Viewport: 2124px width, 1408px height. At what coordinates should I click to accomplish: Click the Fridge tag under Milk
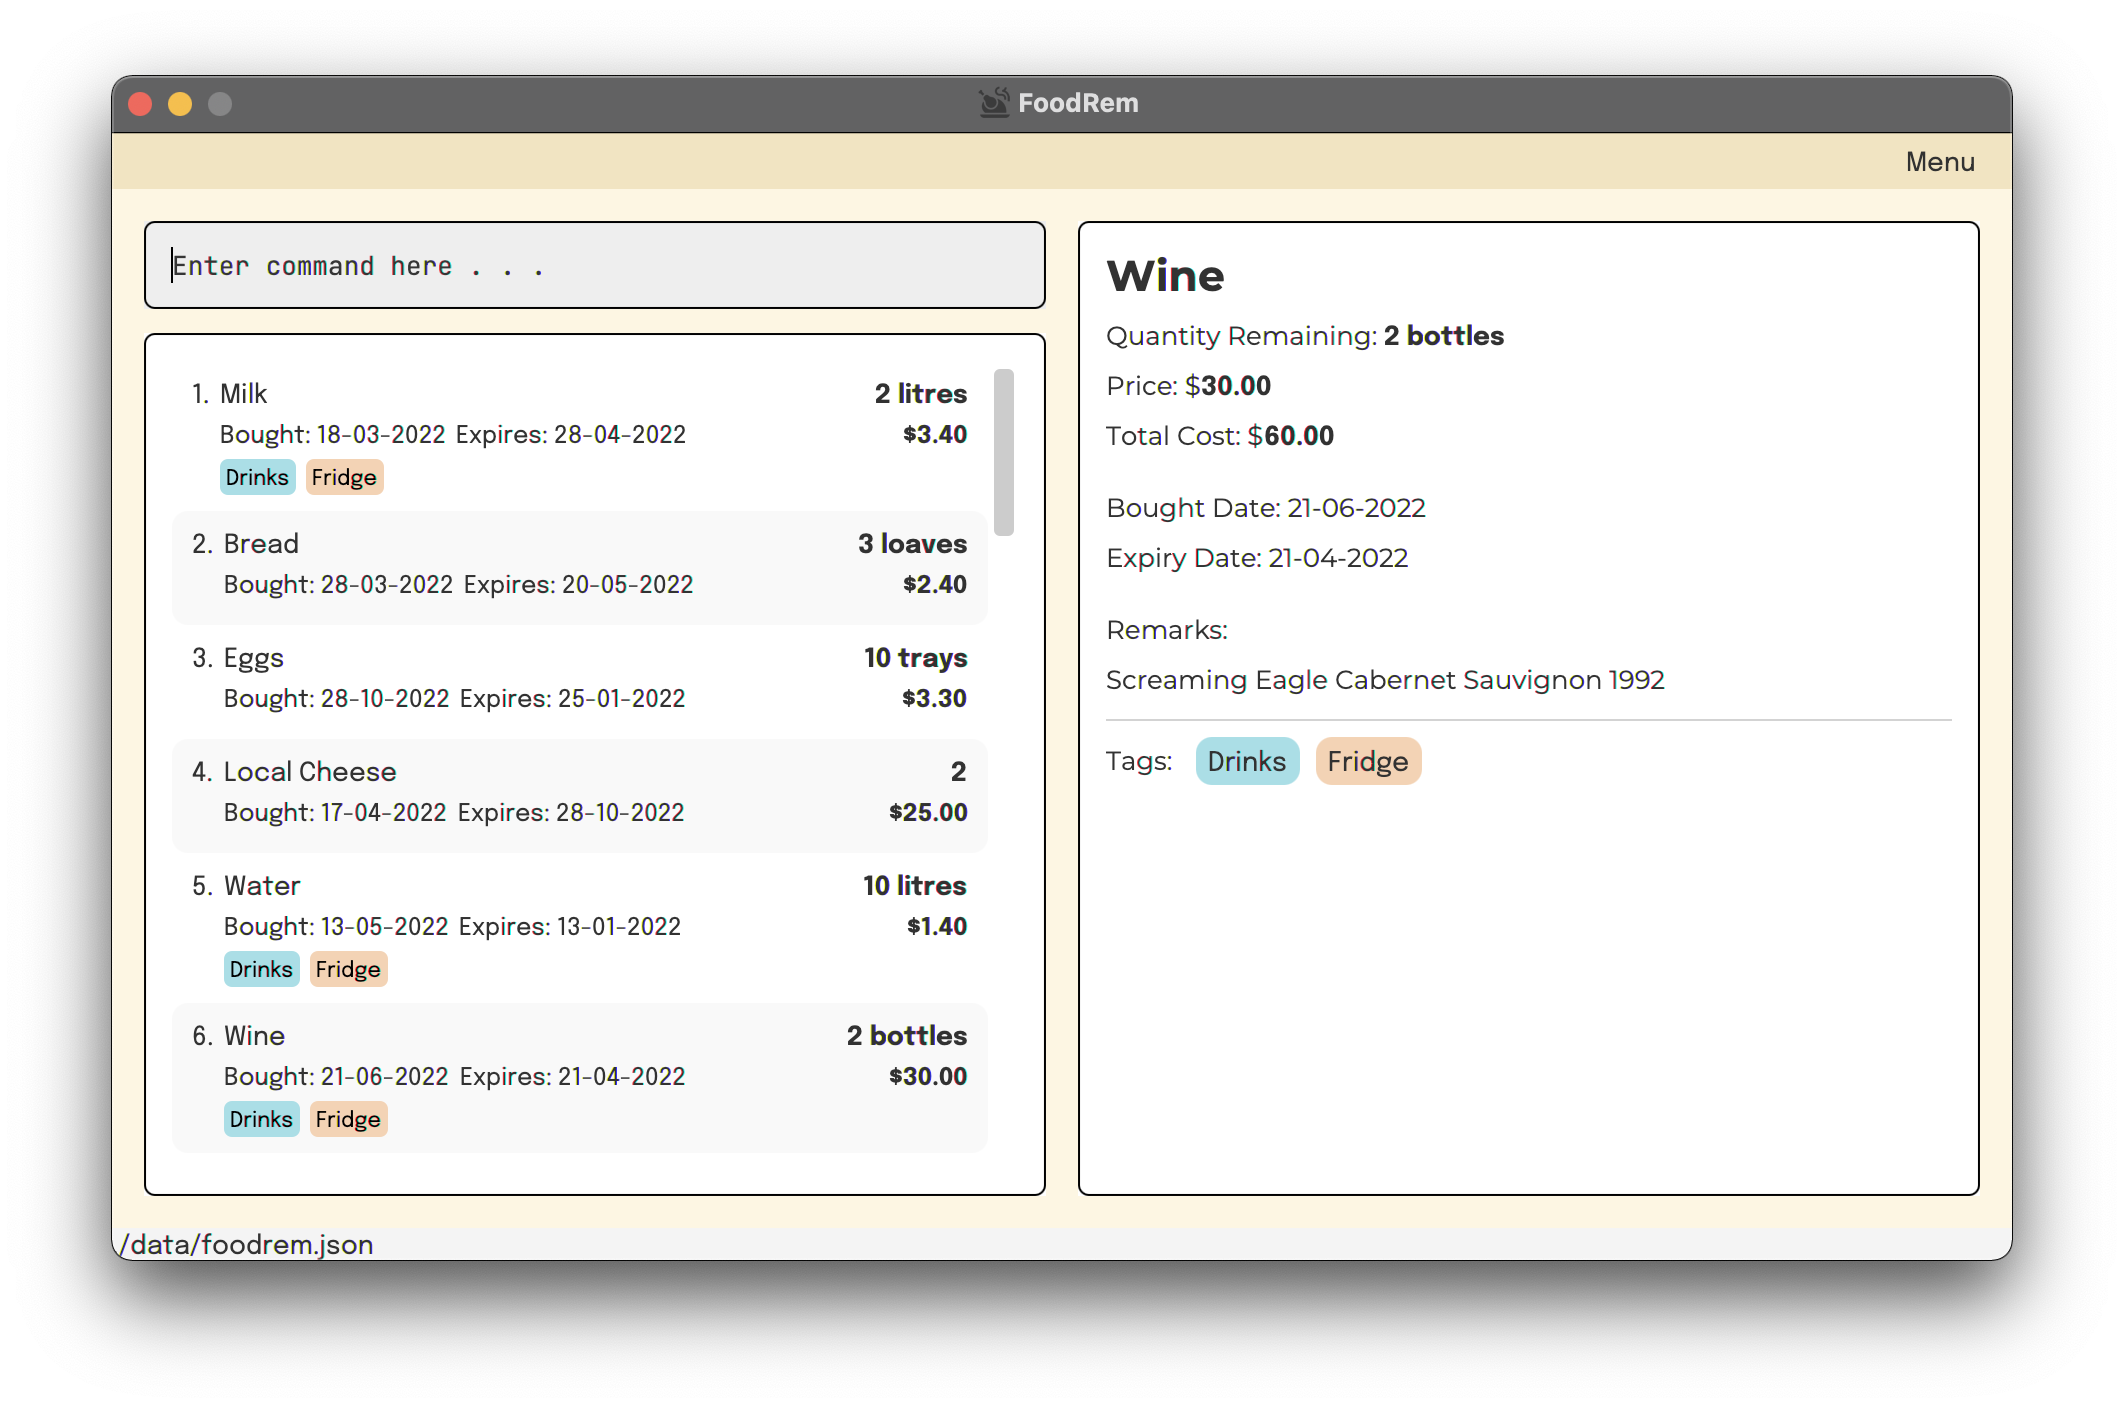pyautogui.click(x=344, y=478)
